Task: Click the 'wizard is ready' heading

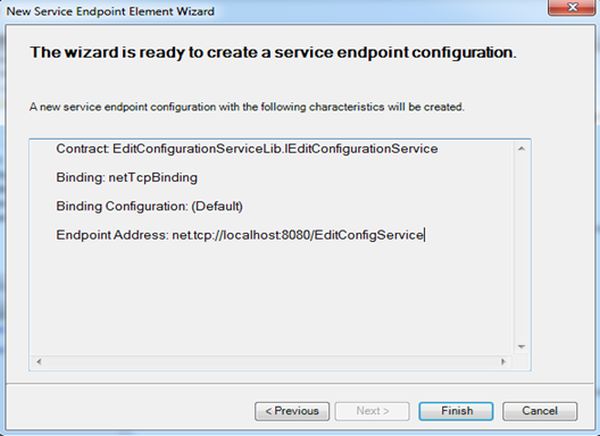Action: (273, 51)
